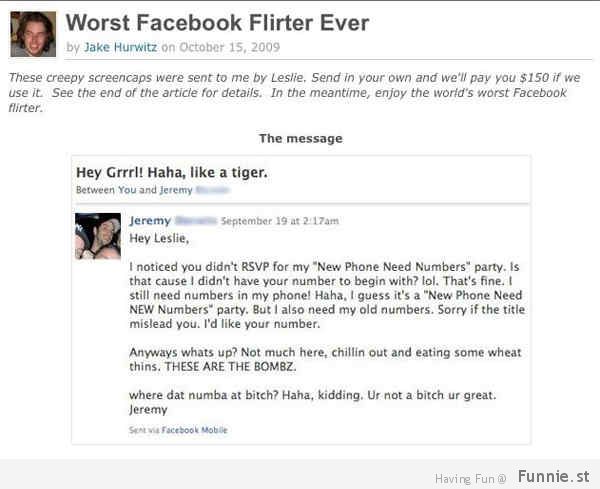
Task: Click "The message" section heading
Action: click(x=300, y=138)
